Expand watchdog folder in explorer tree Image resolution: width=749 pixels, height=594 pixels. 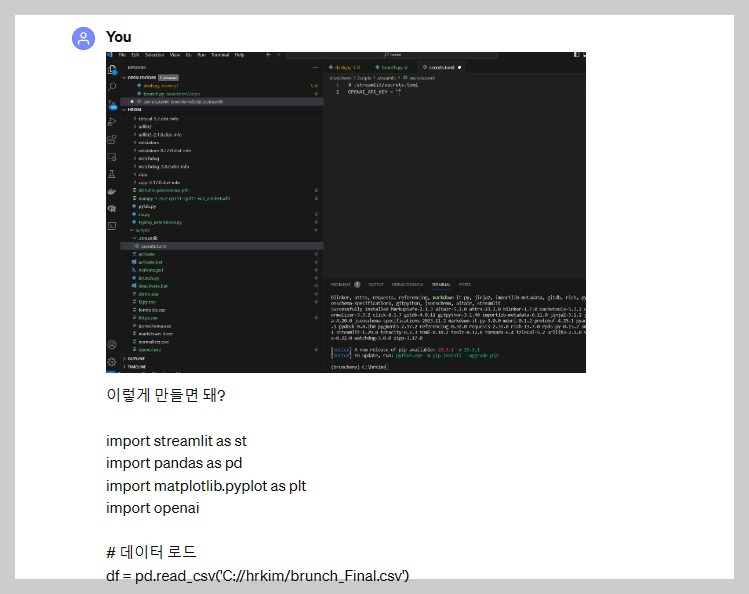149,159
